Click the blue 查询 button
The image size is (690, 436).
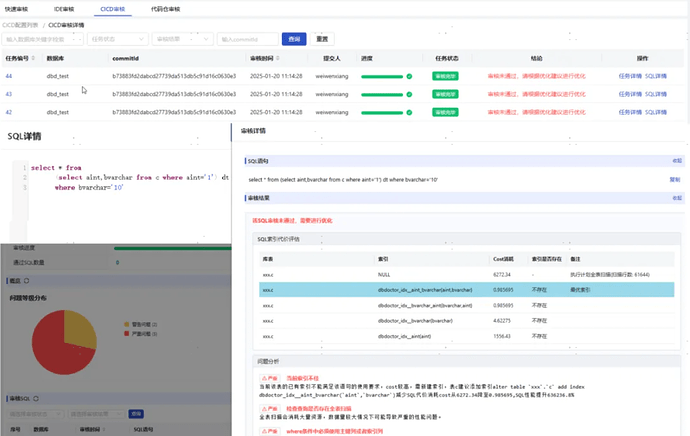pyautogui.click(x=293, y=39)
